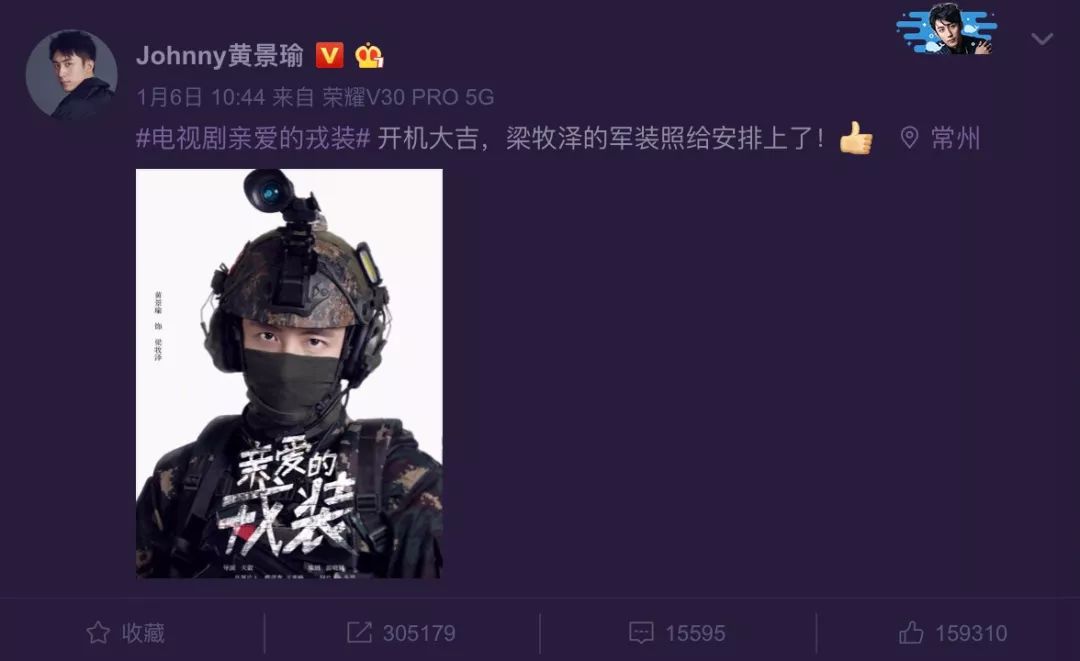Viewport: 1080px width, 661px height.
Task: Open Johnny黄景瑜's profile avatar
Action: pyautogui.click(x=72, y=75)
